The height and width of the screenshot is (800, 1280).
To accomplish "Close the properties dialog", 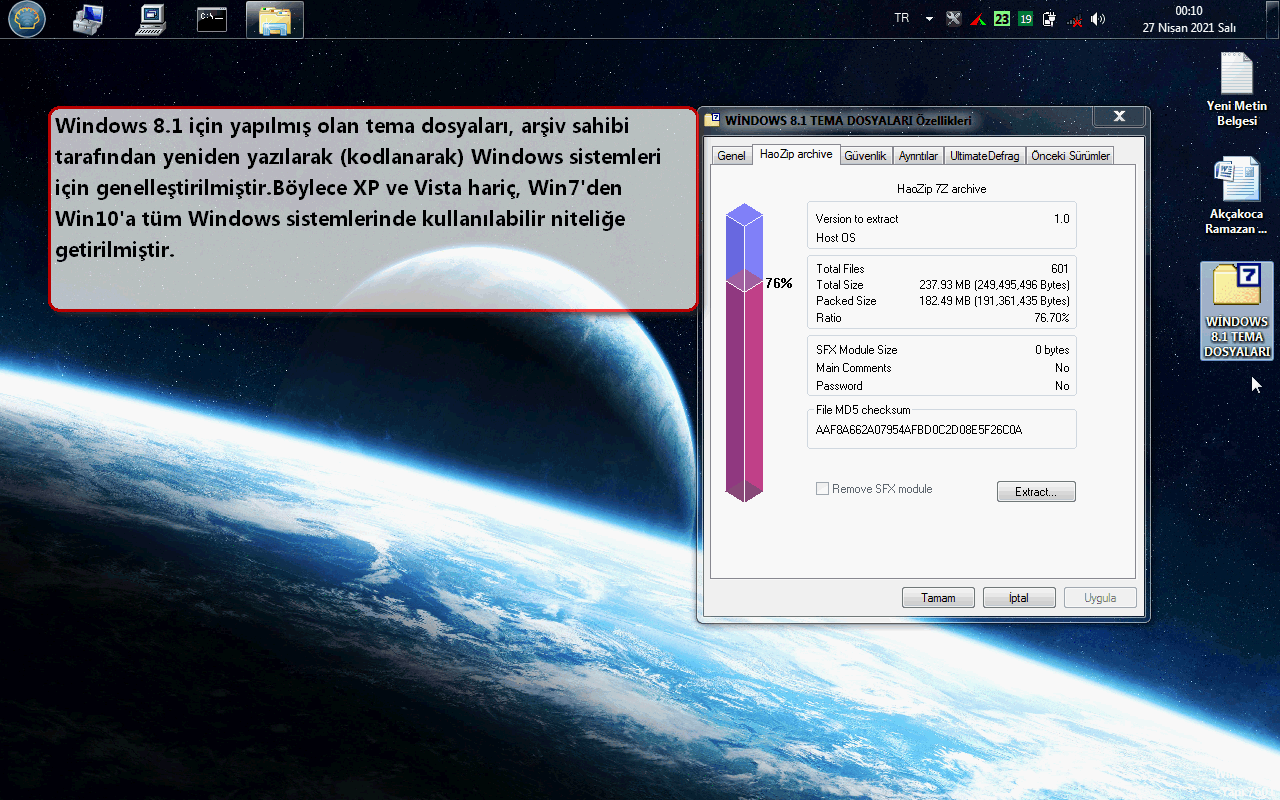I will (x=1119, y=116).
